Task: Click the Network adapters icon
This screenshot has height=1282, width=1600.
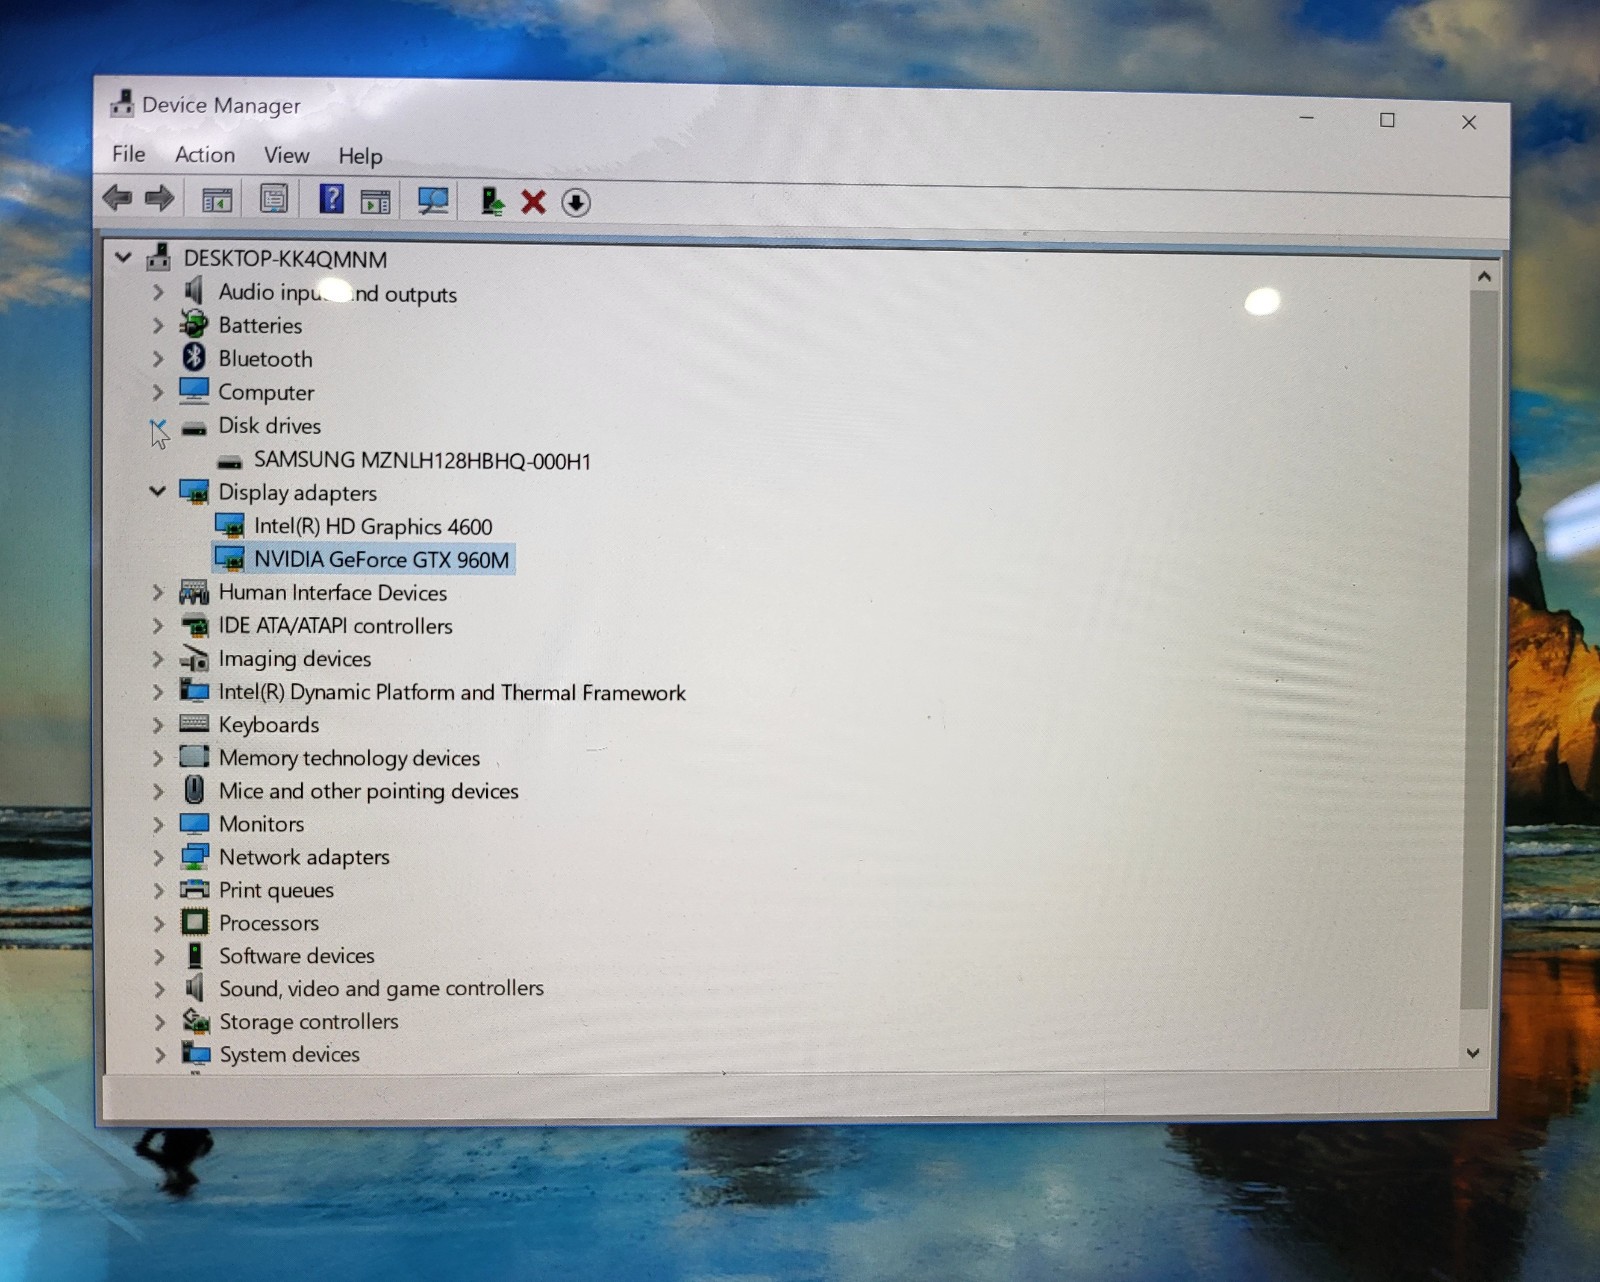Action: pos(194,856)
